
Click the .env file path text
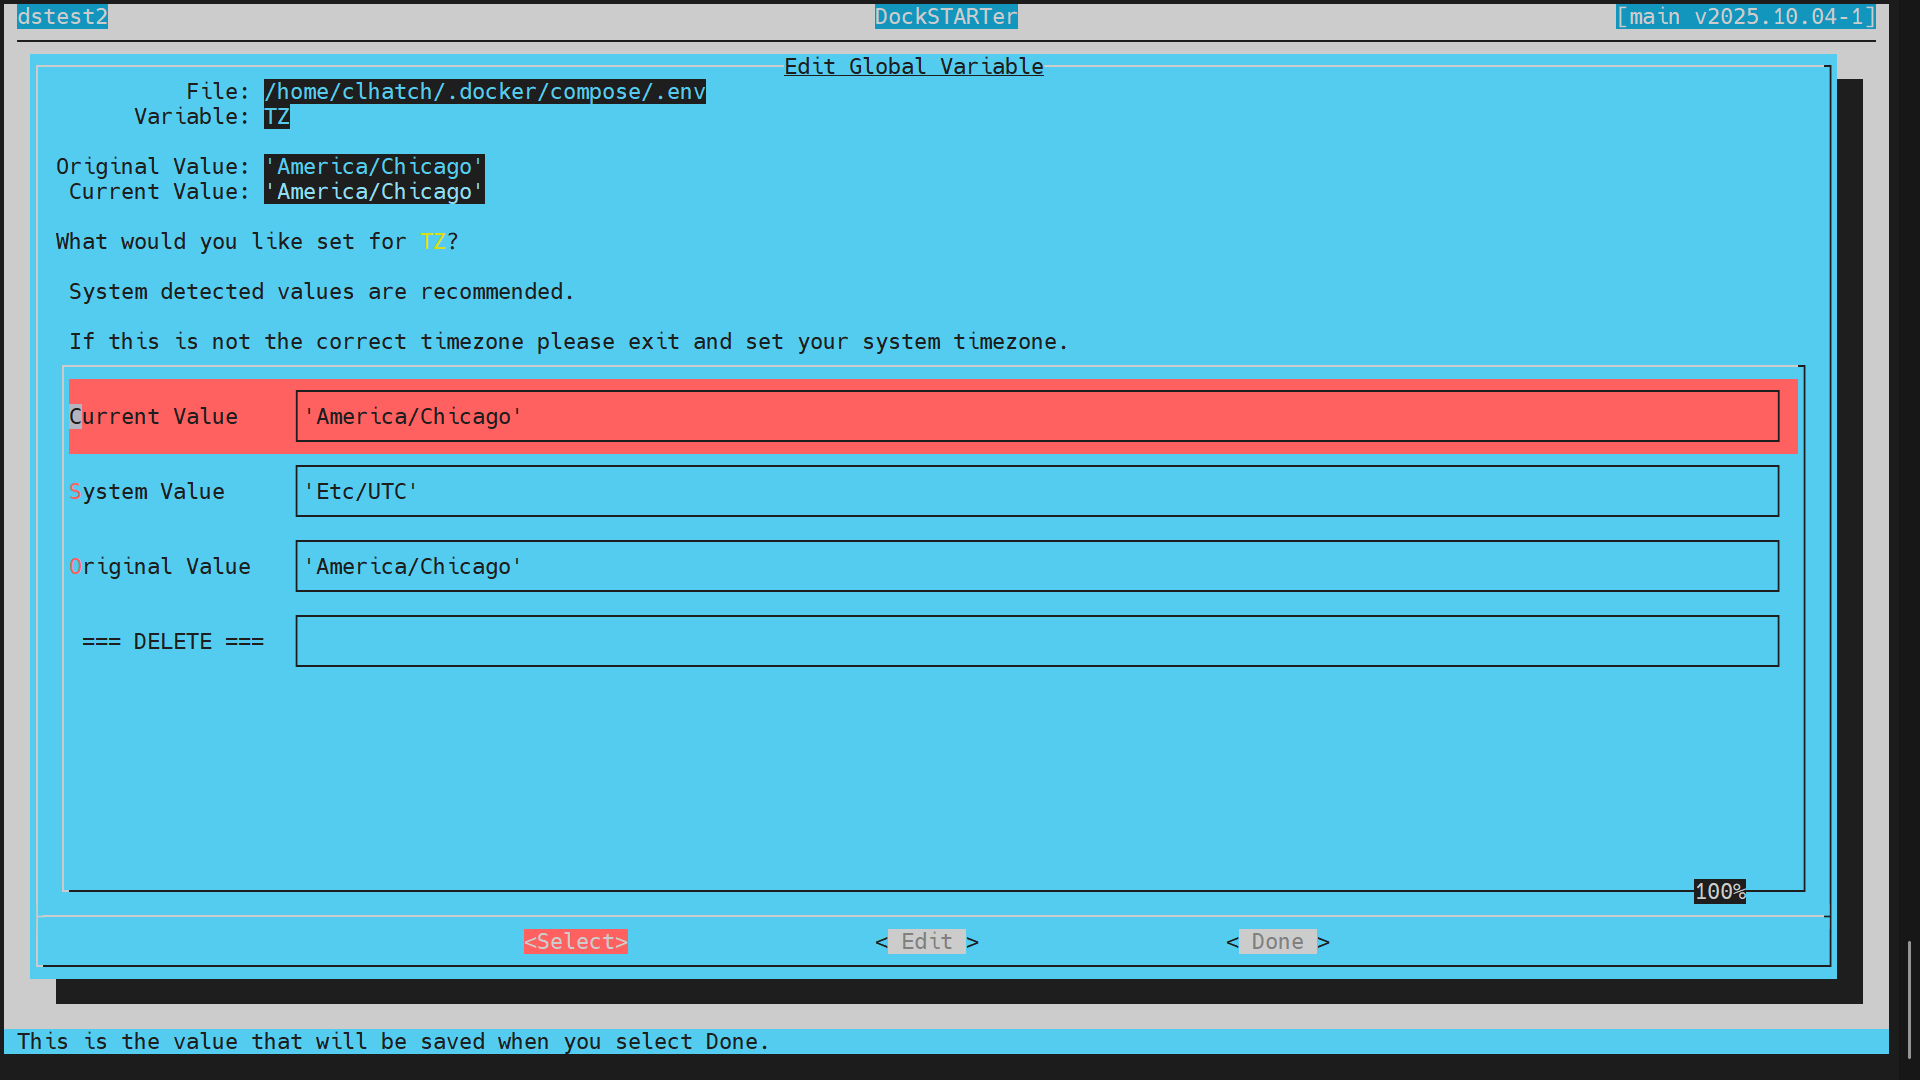[x=485, y=91]
